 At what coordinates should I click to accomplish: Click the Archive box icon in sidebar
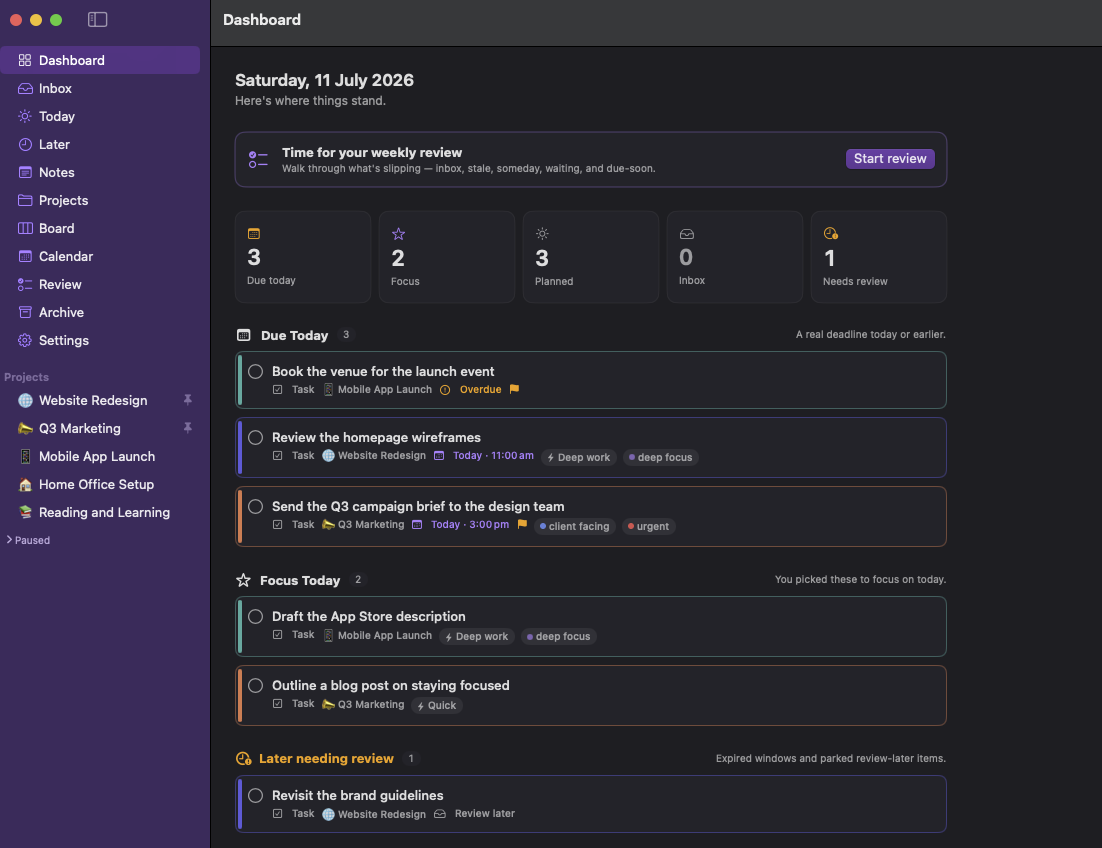[x=25, y=313]
